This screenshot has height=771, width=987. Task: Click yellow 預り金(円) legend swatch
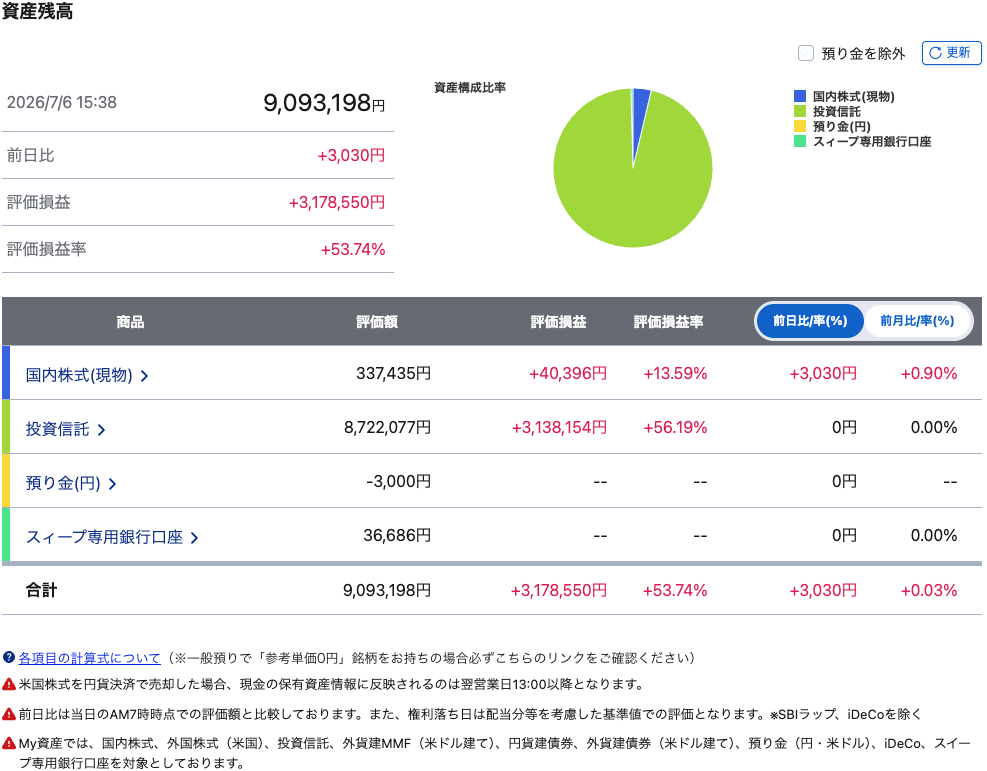pyautogui.click(x=800, y=127)
